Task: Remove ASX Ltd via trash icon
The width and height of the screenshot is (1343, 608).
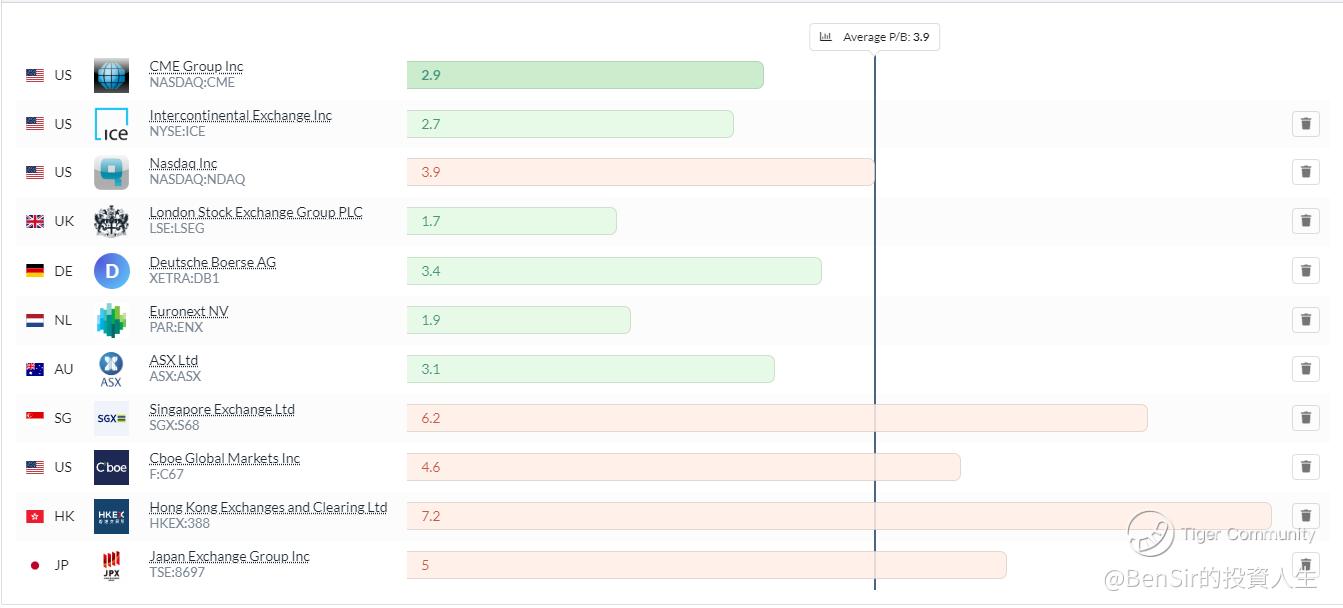Action: pyautogui.click(x=1305, y=369)
